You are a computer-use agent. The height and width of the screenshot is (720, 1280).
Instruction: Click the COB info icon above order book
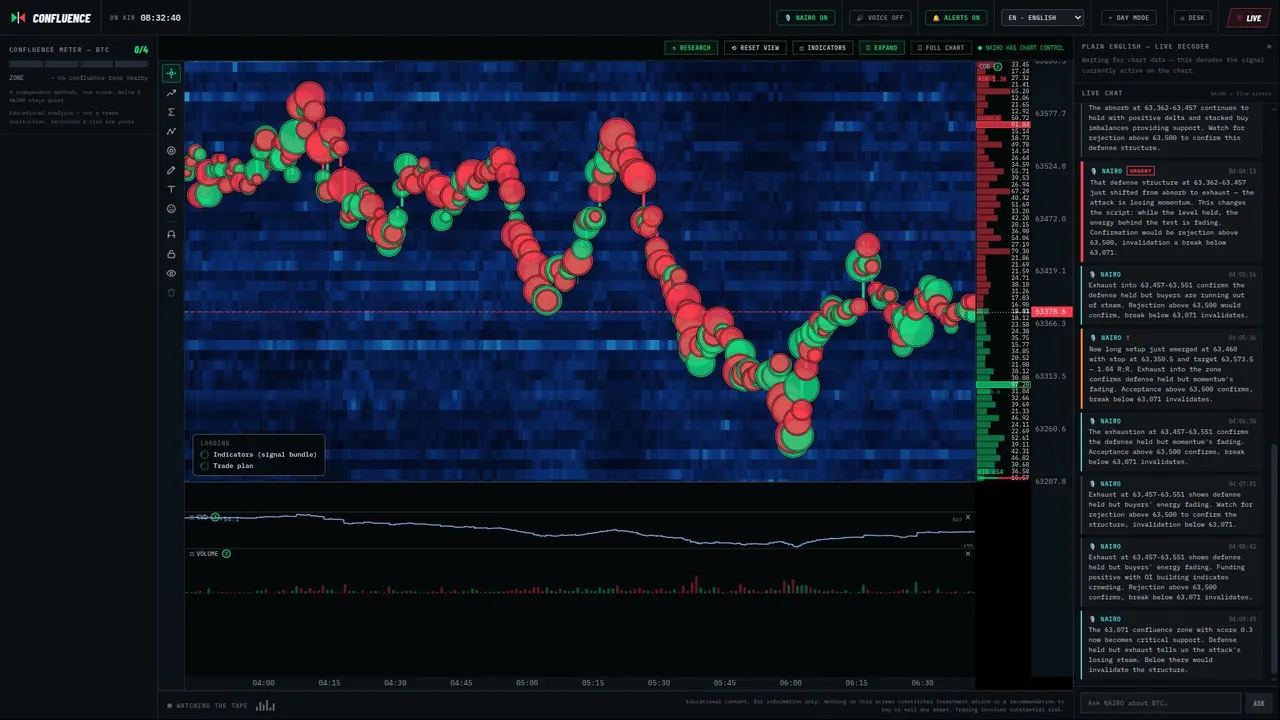pos(998,66)
